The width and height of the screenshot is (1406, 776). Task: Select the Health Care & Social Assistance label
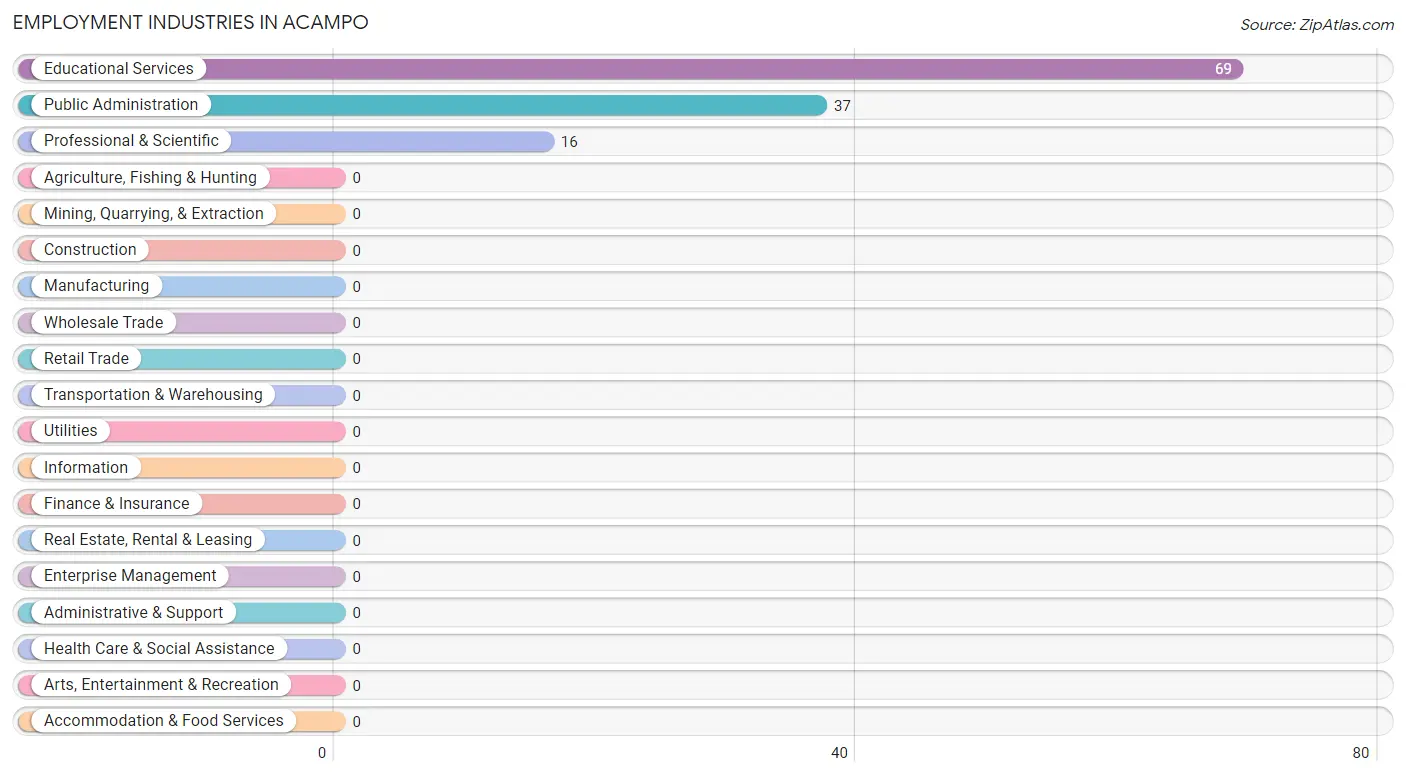pyautogui.click(x=159, y=649)
